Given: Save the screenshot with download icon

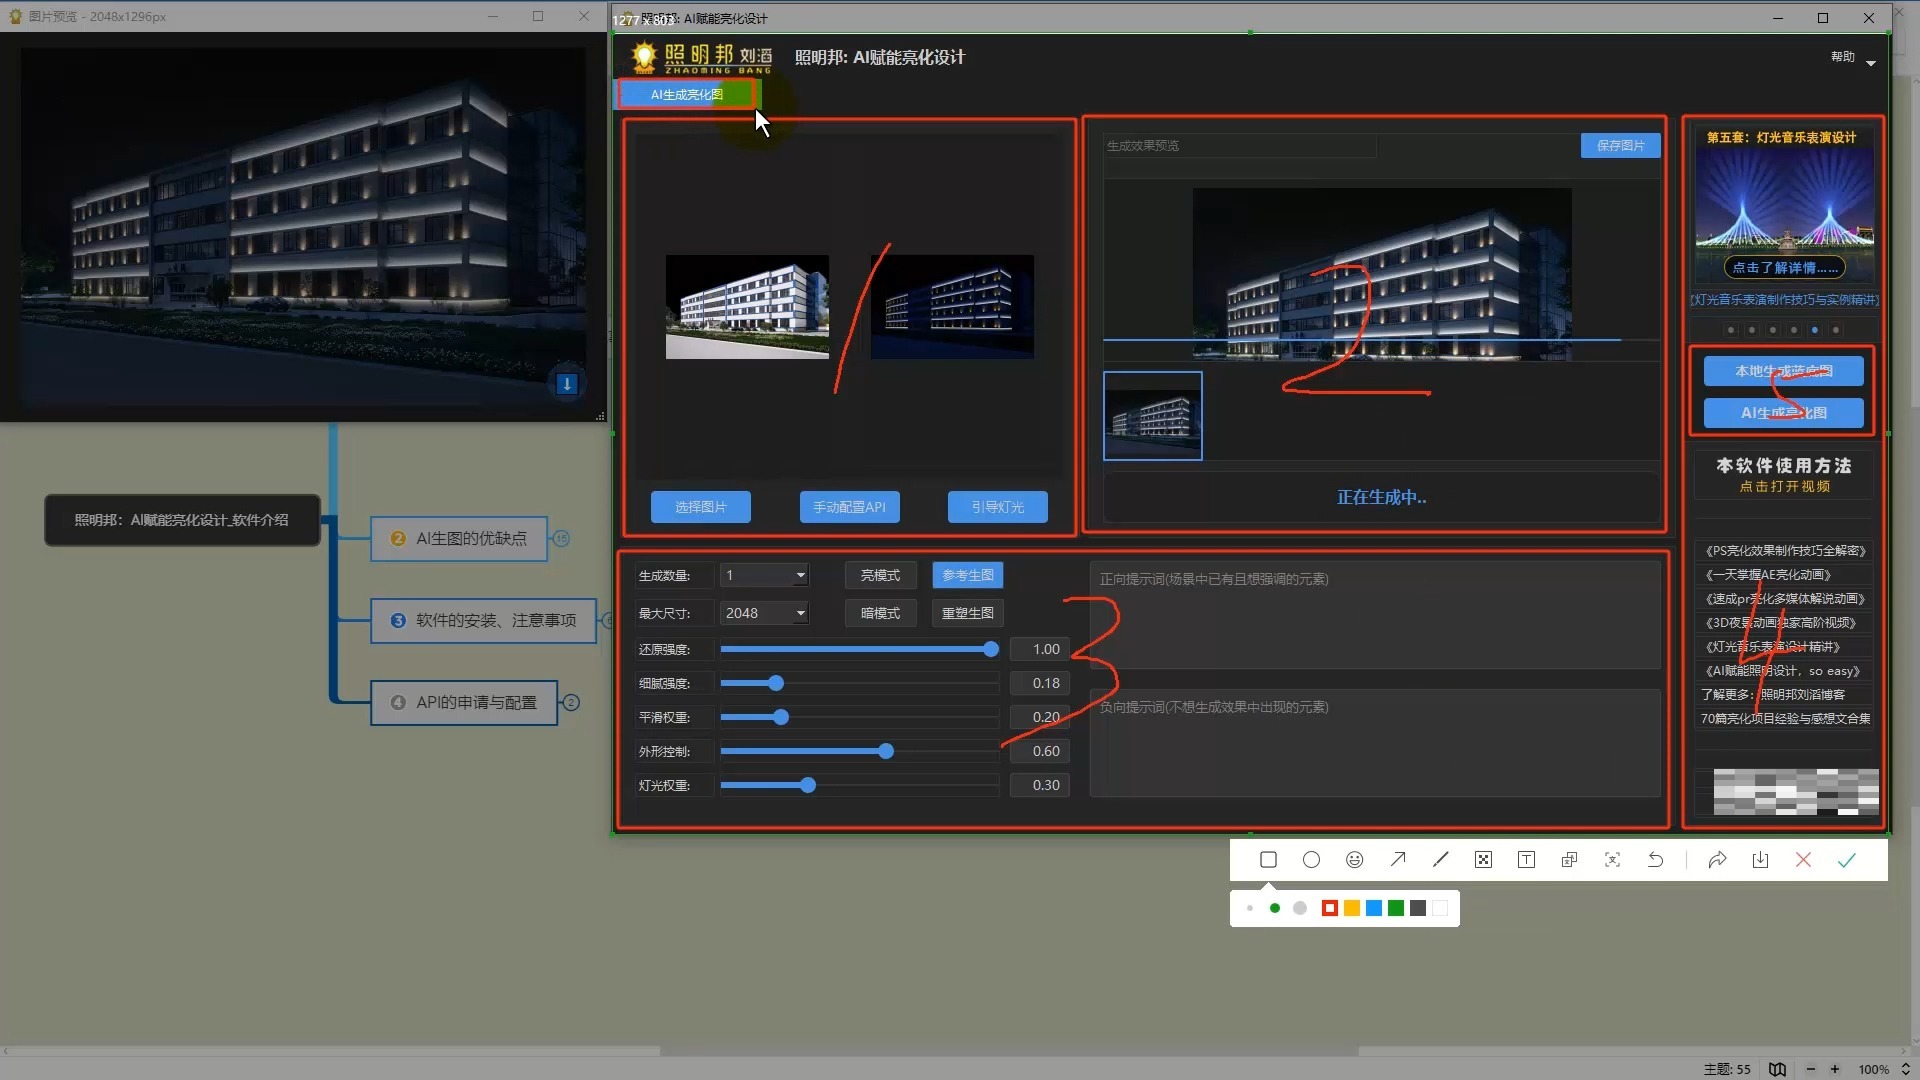Looking at the screenshot, I should (1760, 860).
